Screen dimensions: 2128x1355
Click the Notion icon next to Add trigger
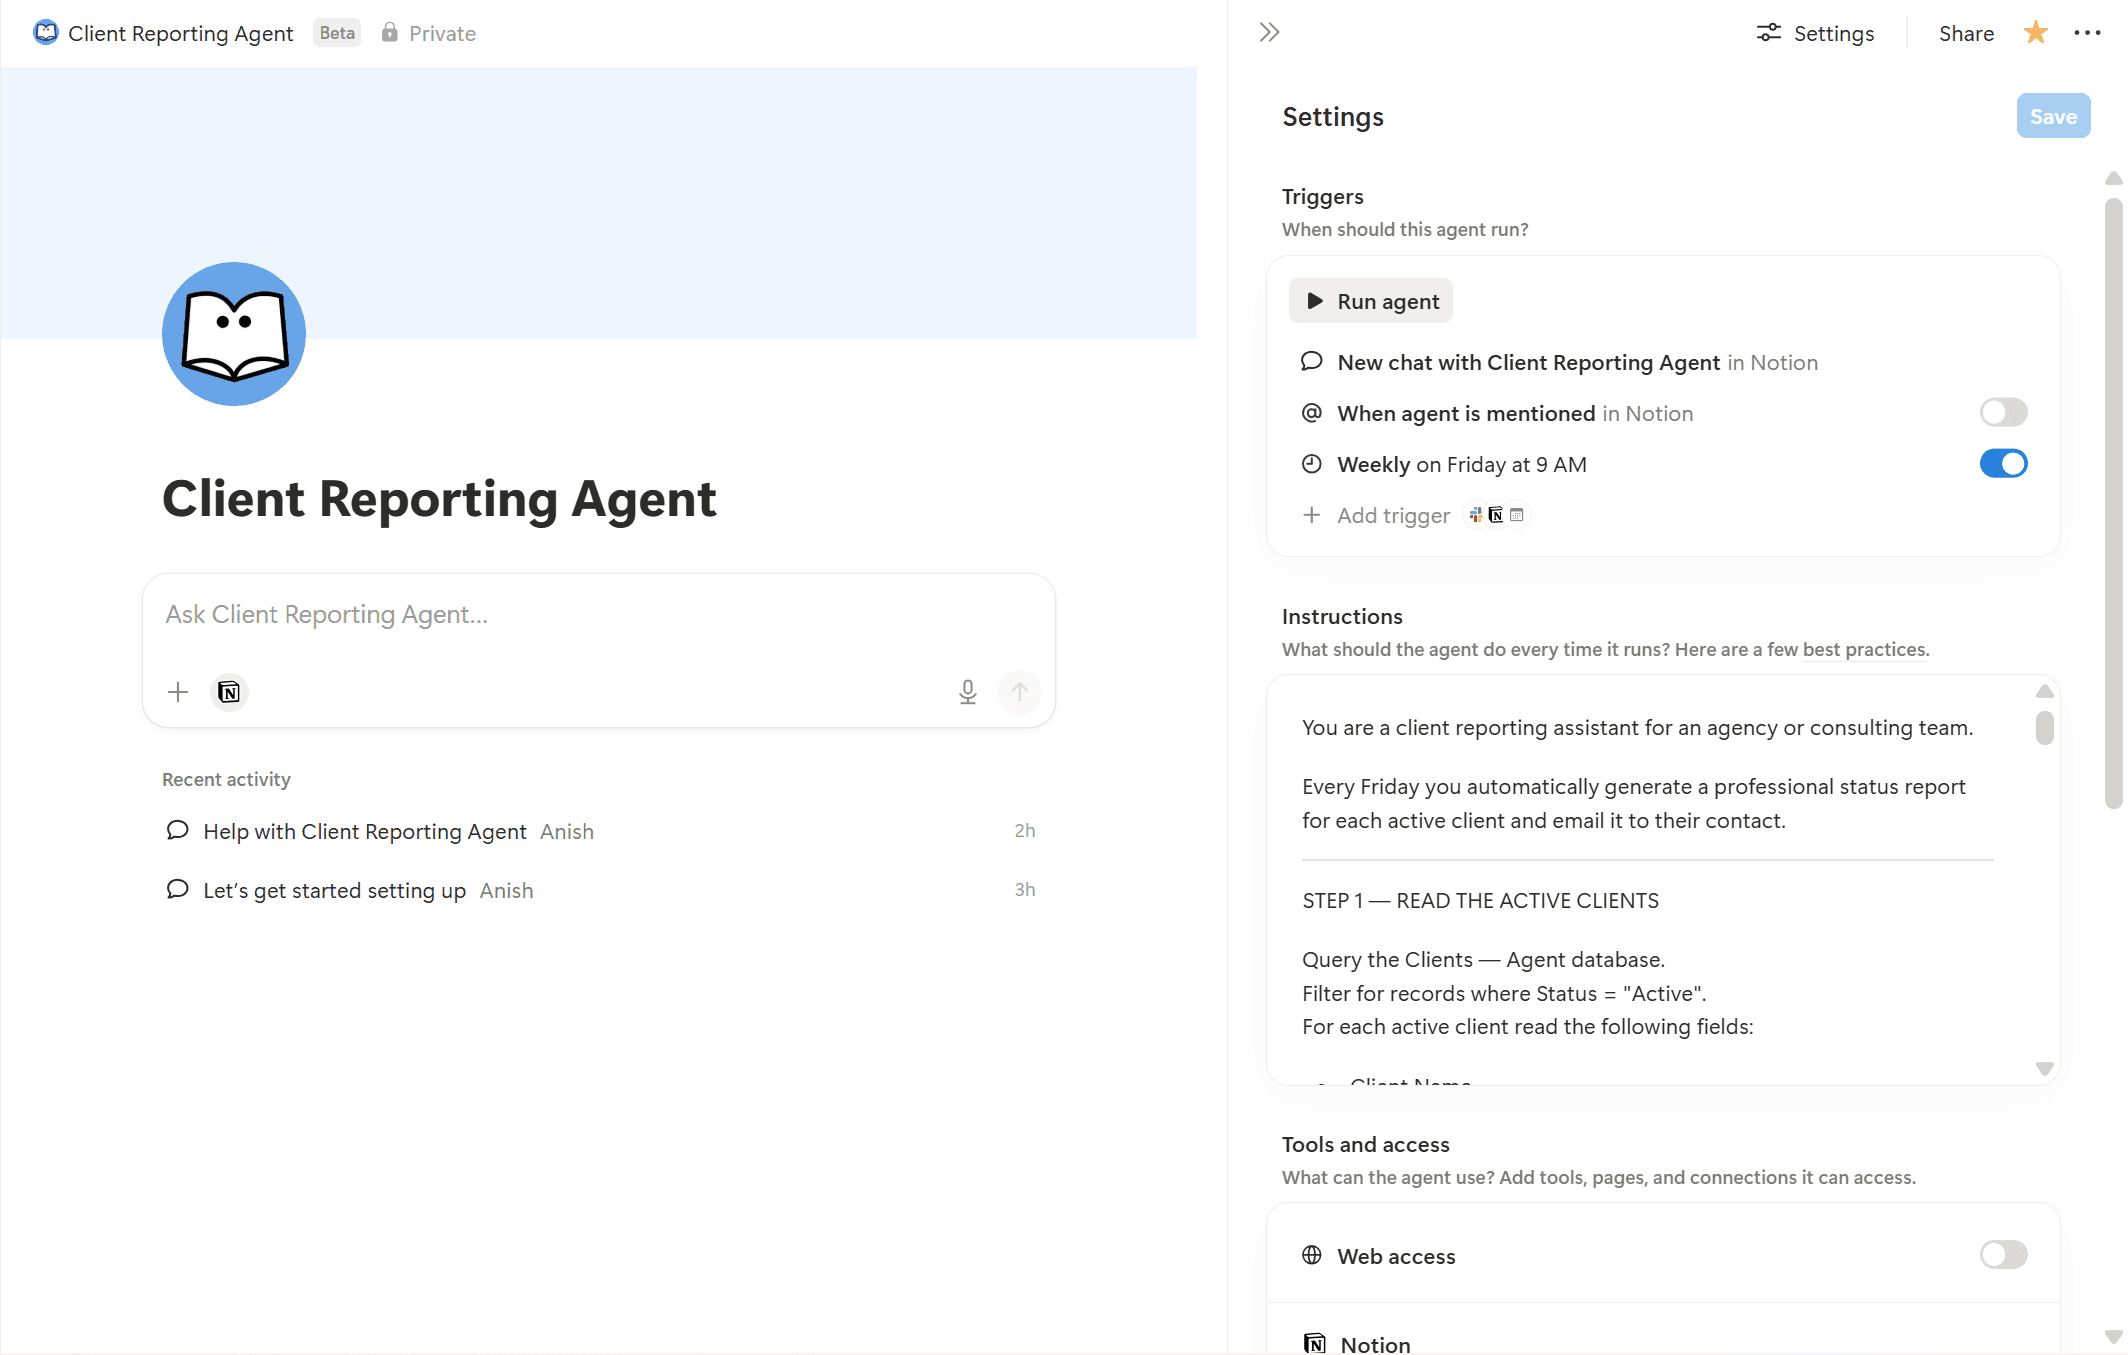point(1496,514)
